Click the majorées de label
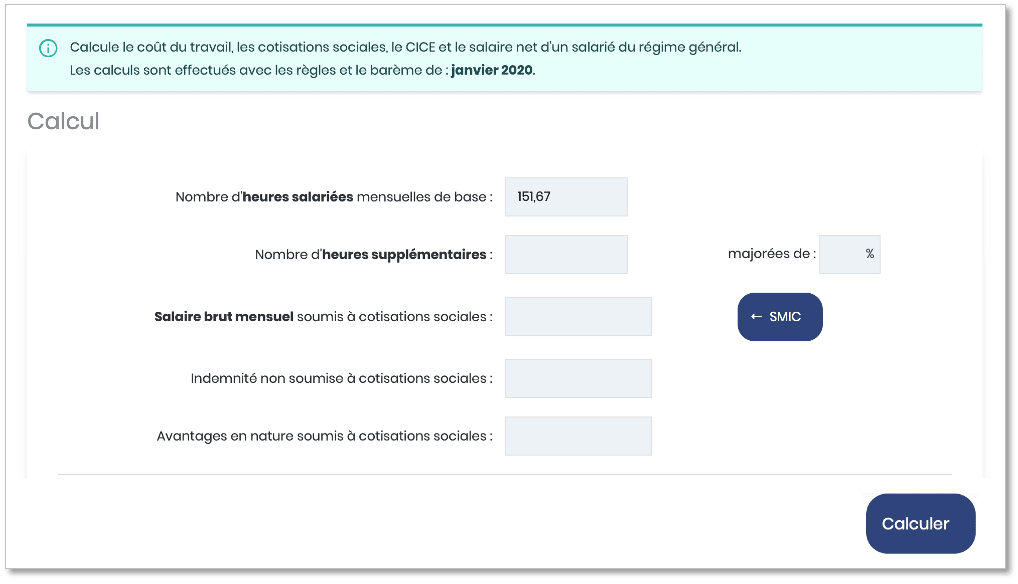The height and width of the screenshot is (584, 1018). tap(772, 254)
